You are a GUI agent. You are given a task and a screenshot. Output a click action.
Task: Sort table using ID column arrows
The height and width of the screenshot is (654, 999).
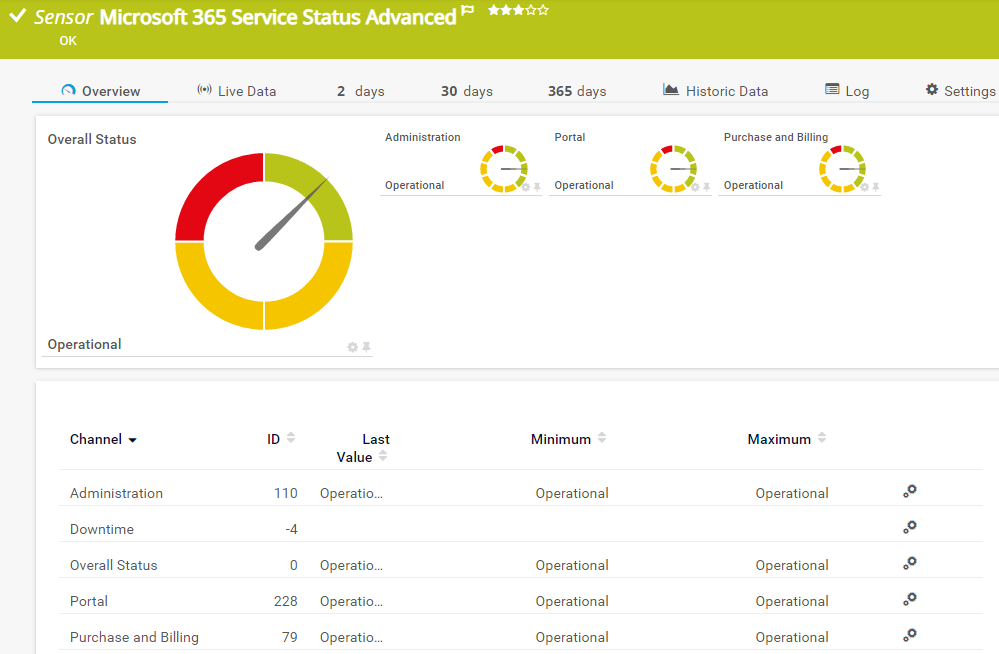(x=291, y=438)
